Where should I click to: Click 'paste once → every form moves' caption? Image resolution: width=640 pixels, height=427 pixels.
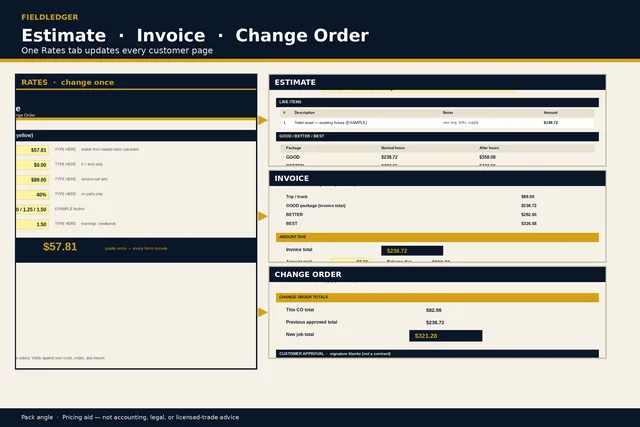click(136, 248)
